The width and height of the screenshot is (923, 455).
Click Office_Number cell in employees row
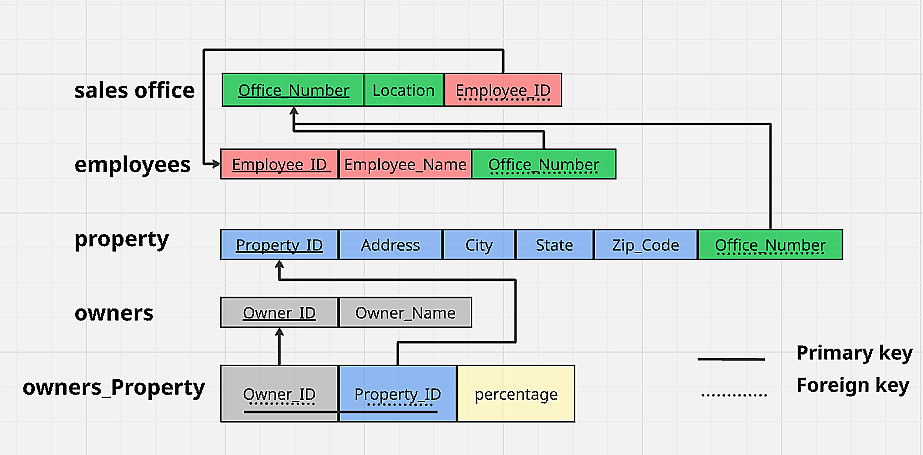[x=543, y=164]
